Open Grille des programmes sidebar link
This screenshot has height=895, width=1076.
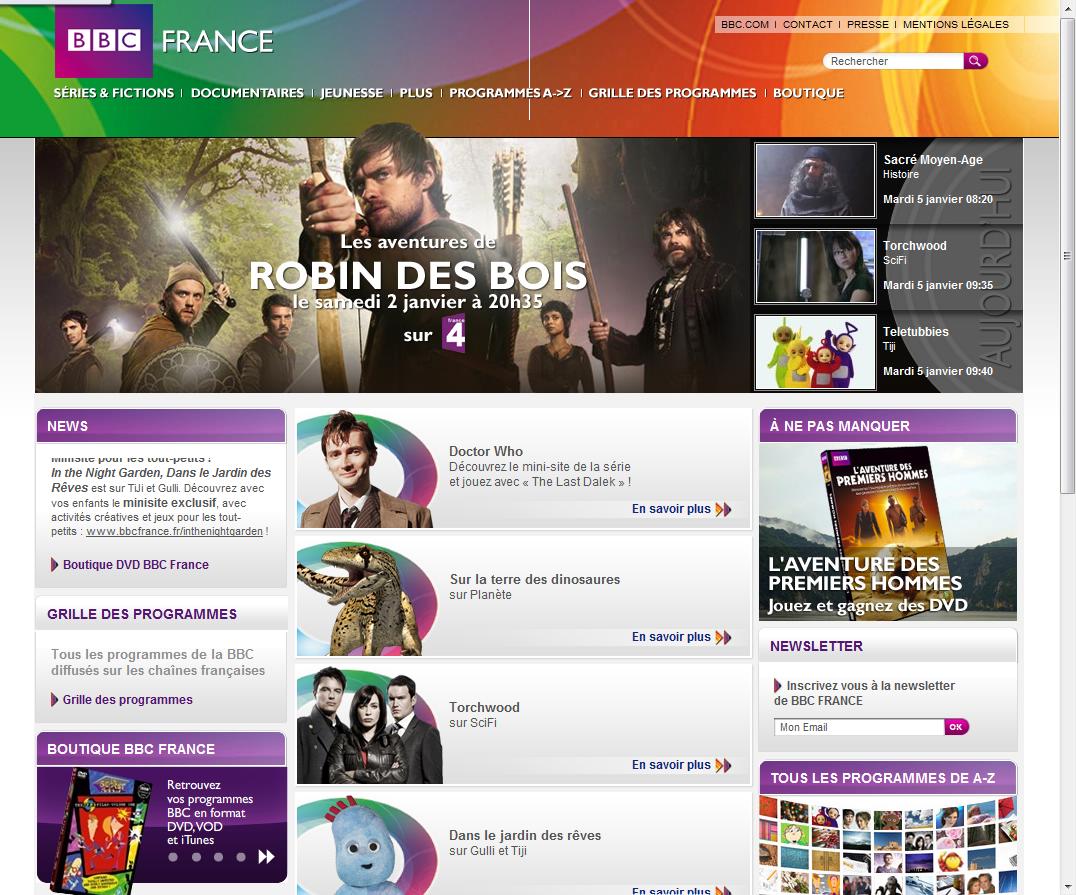[x=128, y=699]
